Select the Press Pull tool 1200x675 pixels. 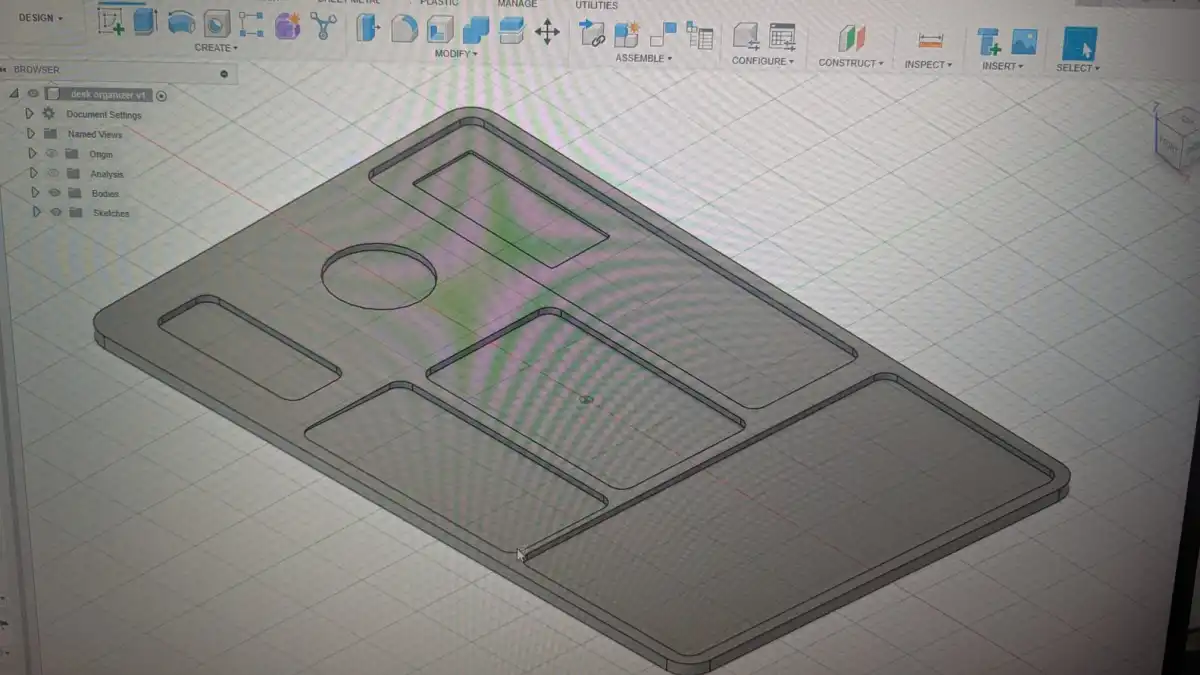(x=368, y=28)
